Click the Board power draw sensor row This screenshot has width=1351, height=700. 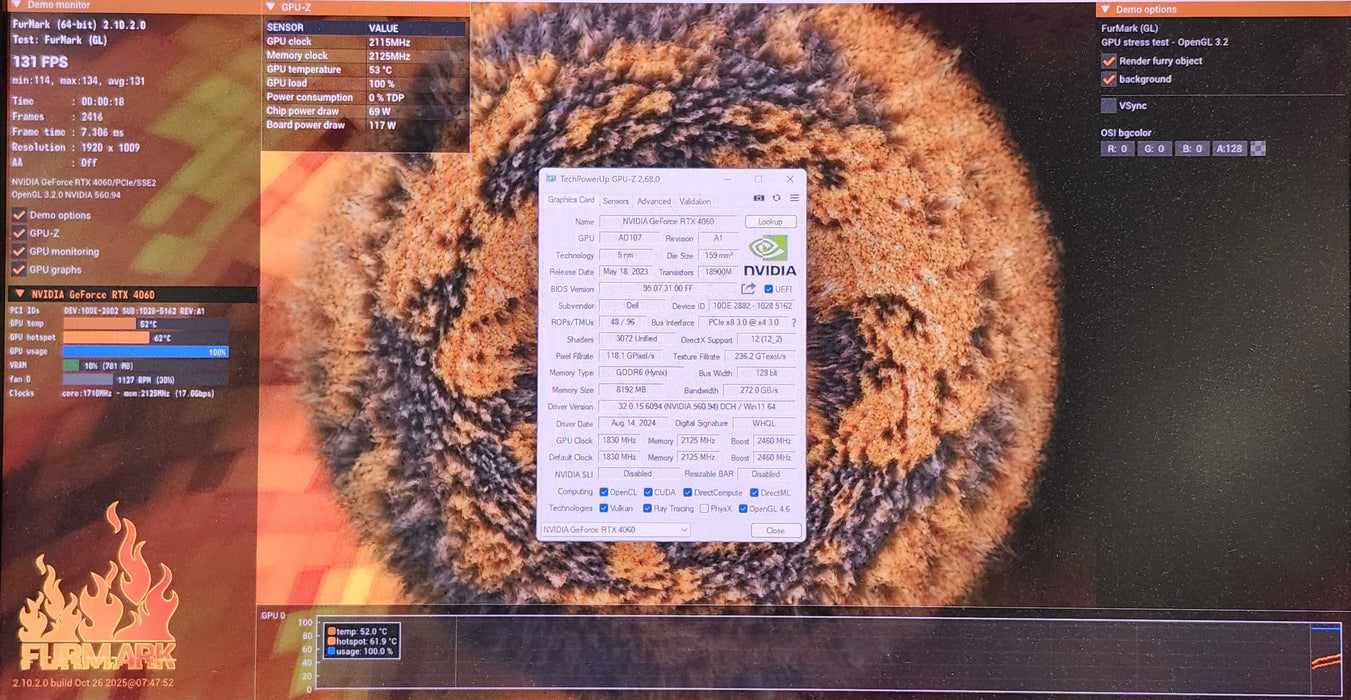point(365,125)
